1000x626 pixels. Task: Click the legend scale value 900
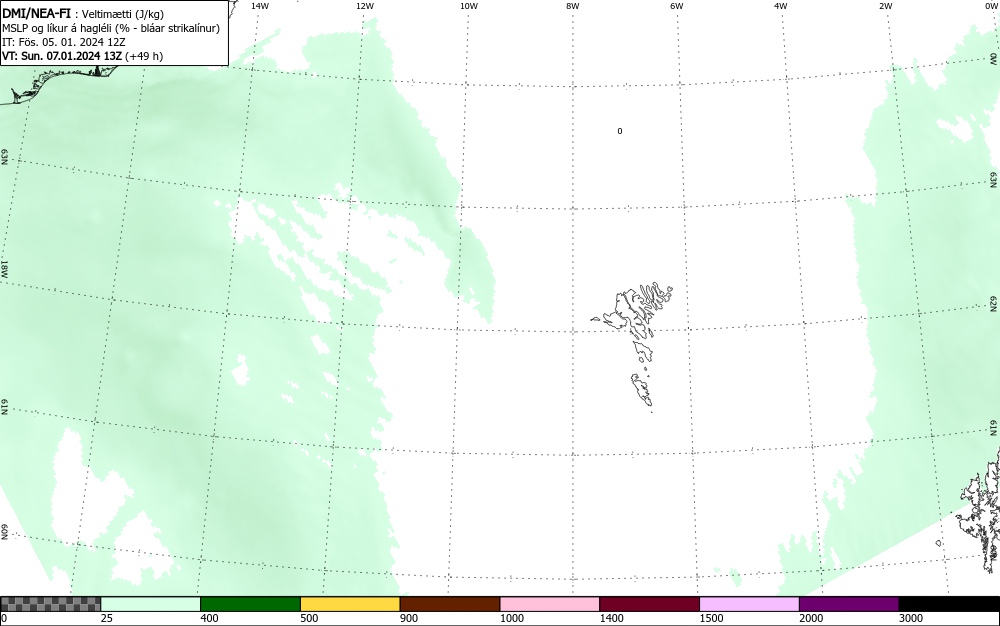coord(409,618)
